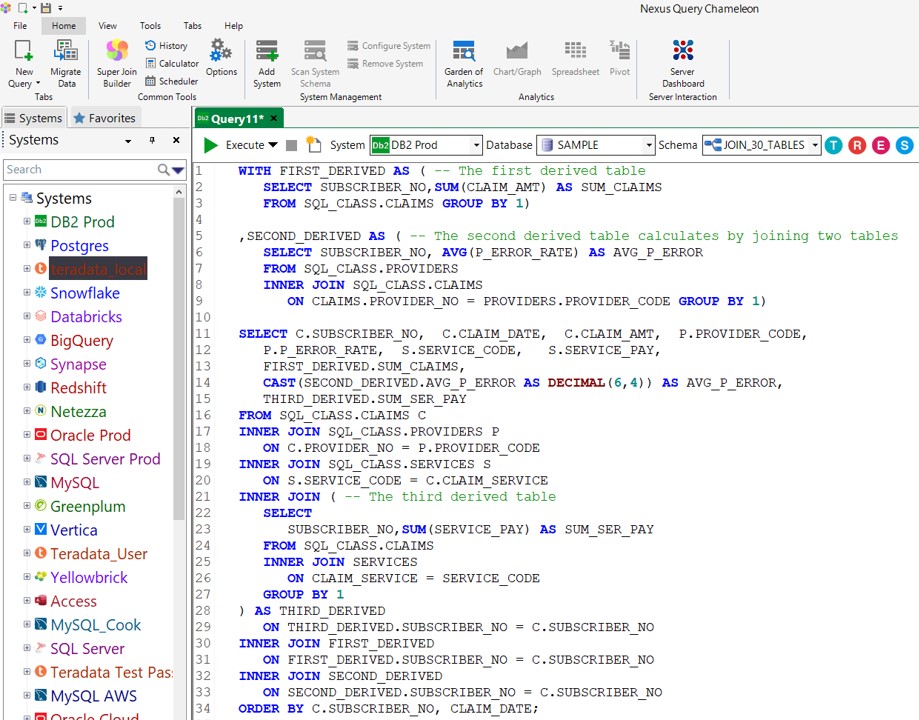Open the System DB2 Prod dropdown
This screenshot has height=720, width=919.
(474, 145)
